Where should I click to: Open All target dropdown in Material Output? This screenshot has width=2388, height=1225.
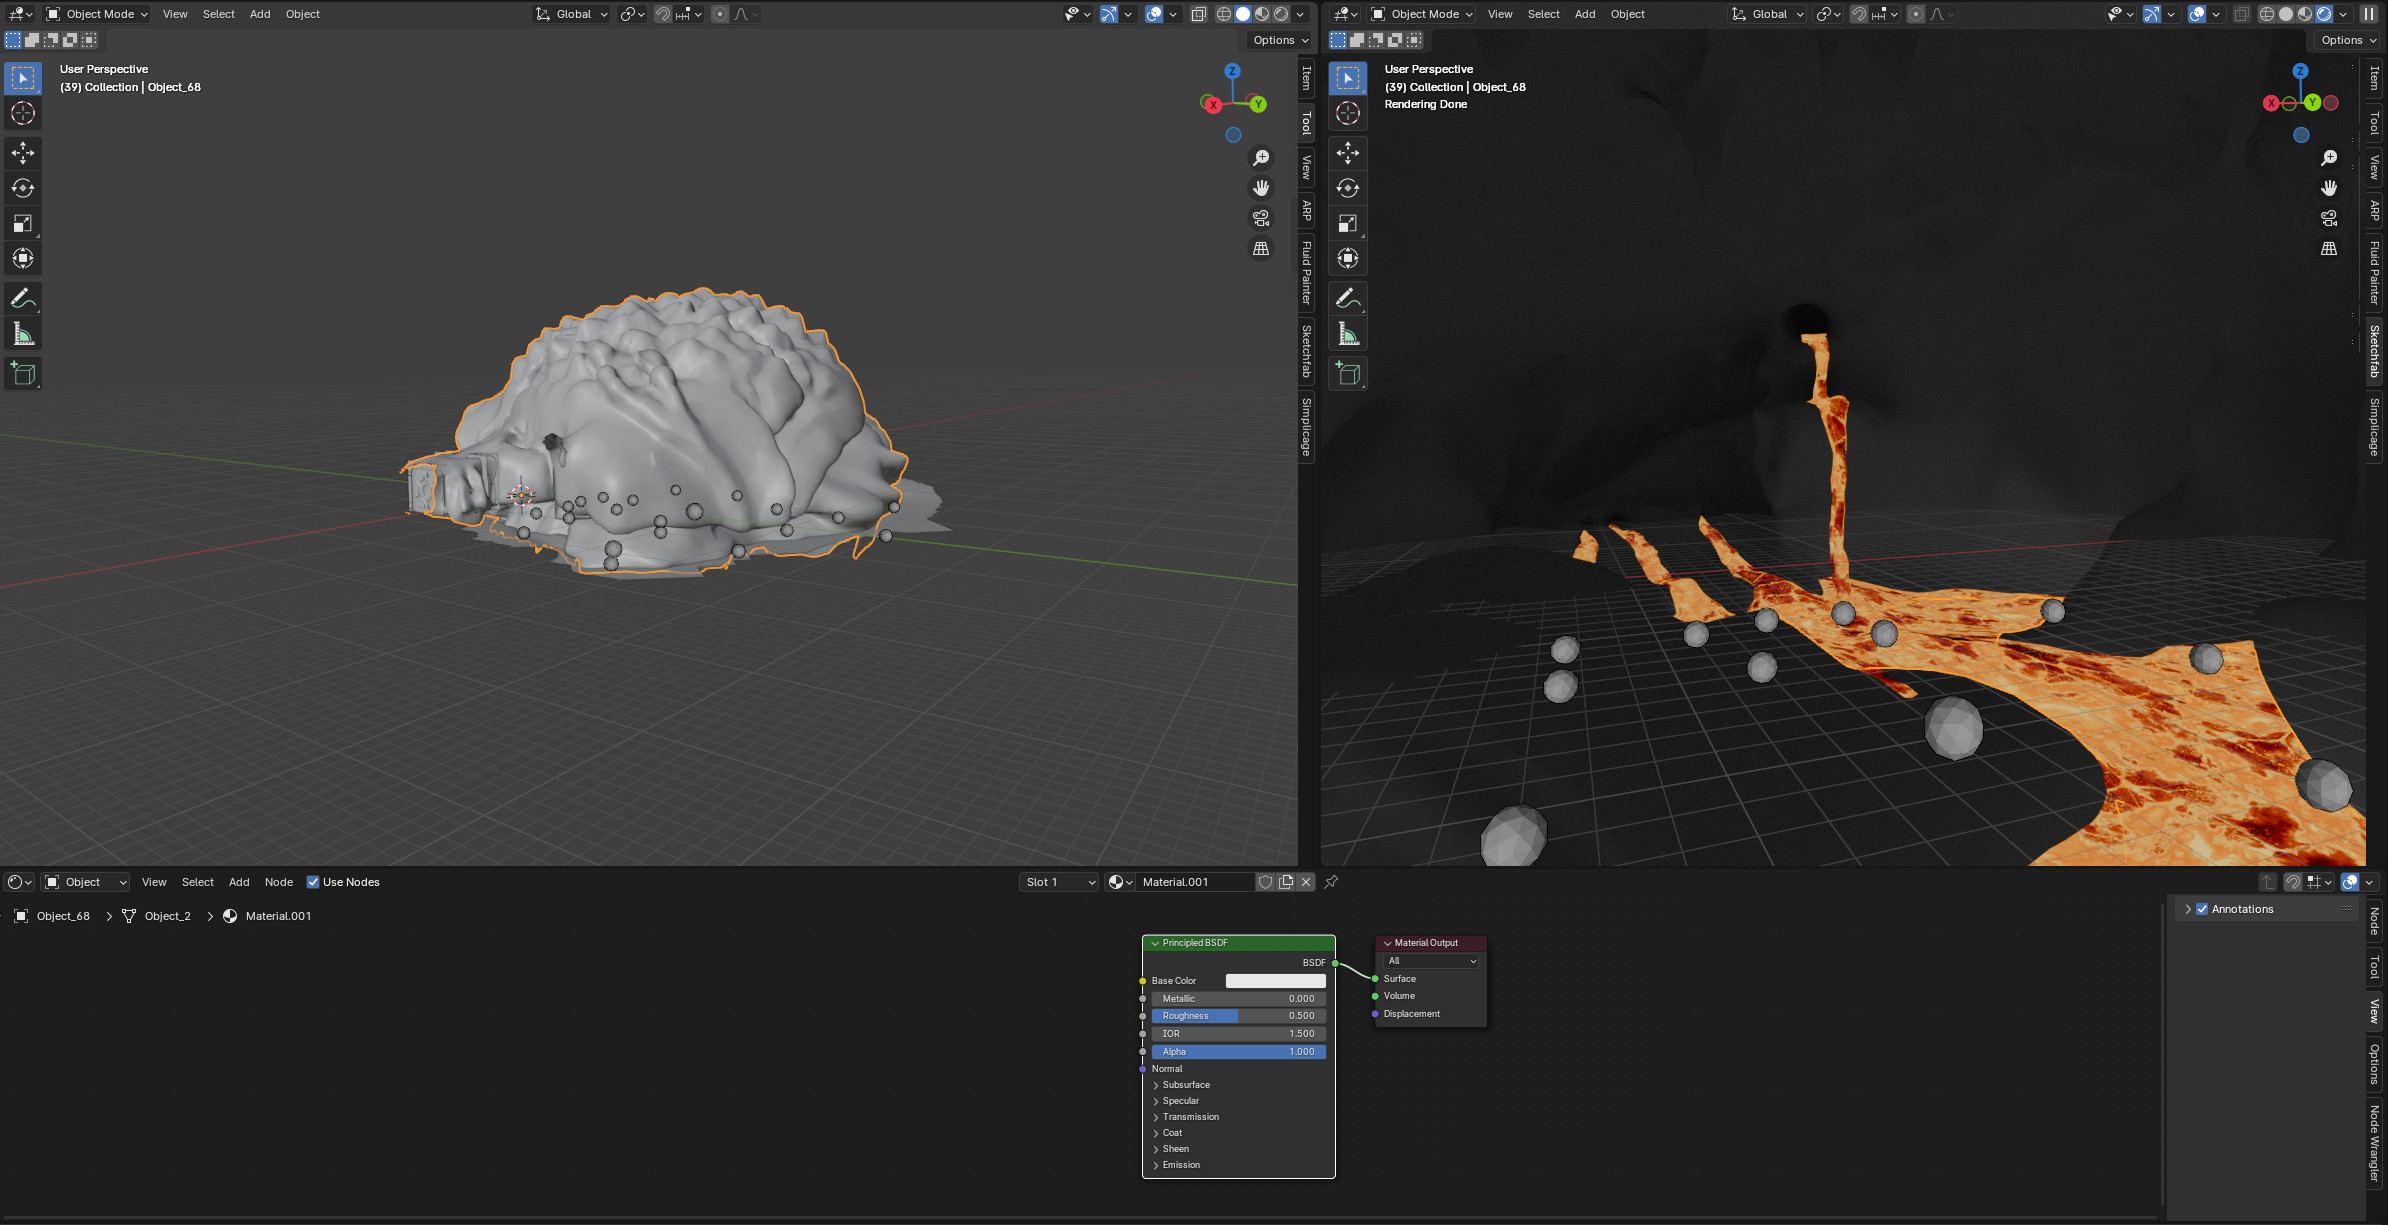(1432, 961)
